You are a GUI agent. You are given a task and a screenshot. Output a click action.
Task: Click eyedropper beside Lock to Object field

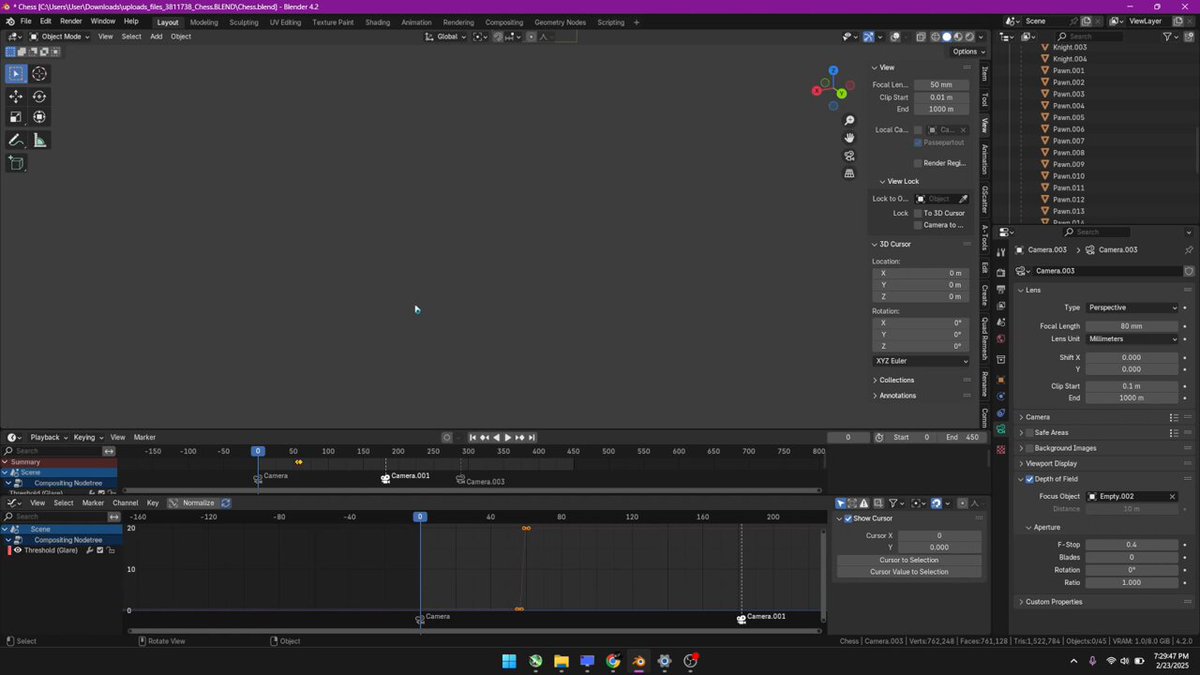[963, 199]
